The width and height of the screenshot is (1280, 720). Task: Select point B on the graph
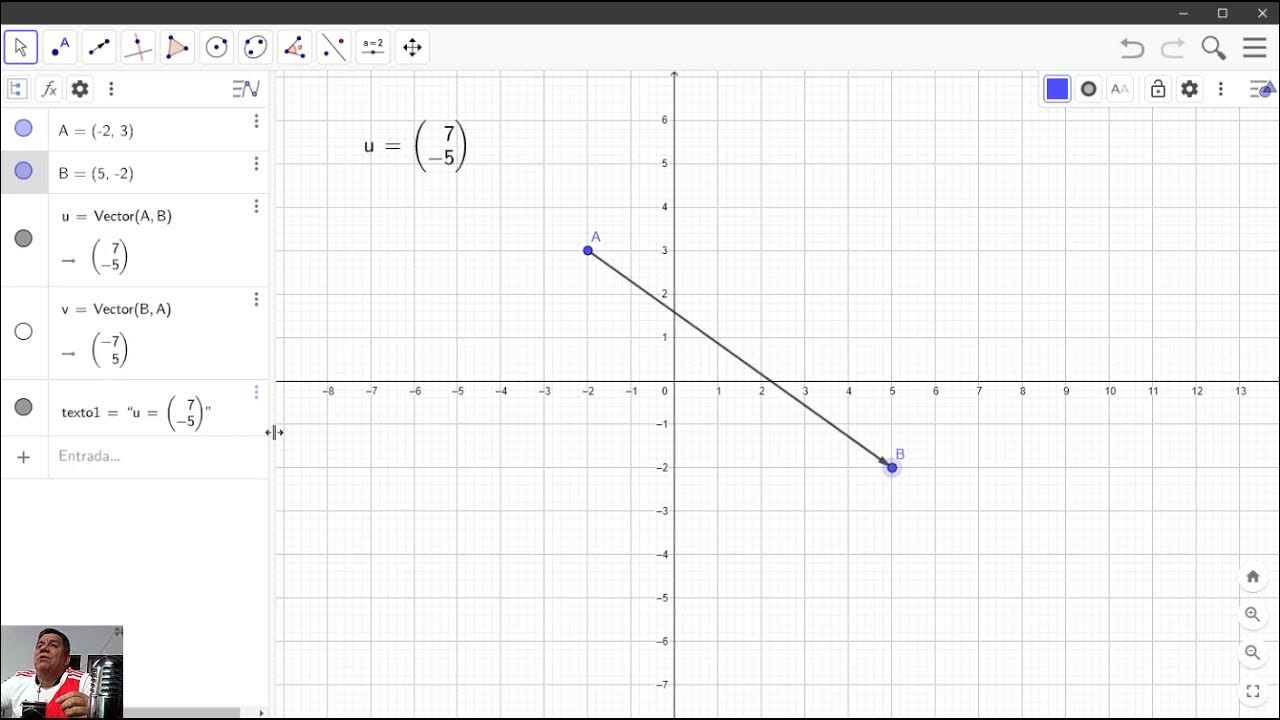tap(892, 467)
